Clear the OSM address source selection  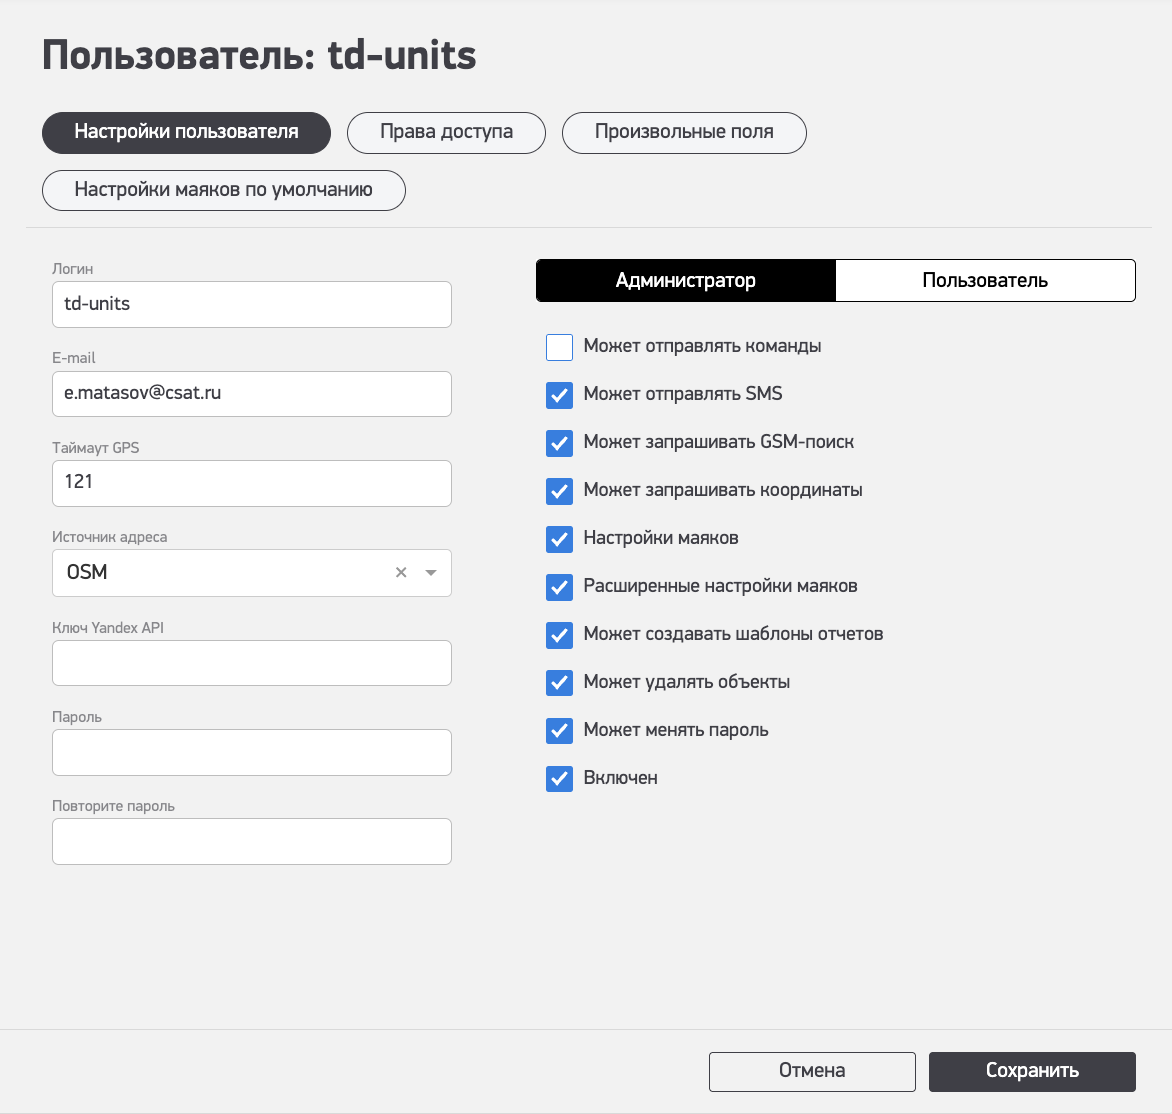[x=401, y=573]
